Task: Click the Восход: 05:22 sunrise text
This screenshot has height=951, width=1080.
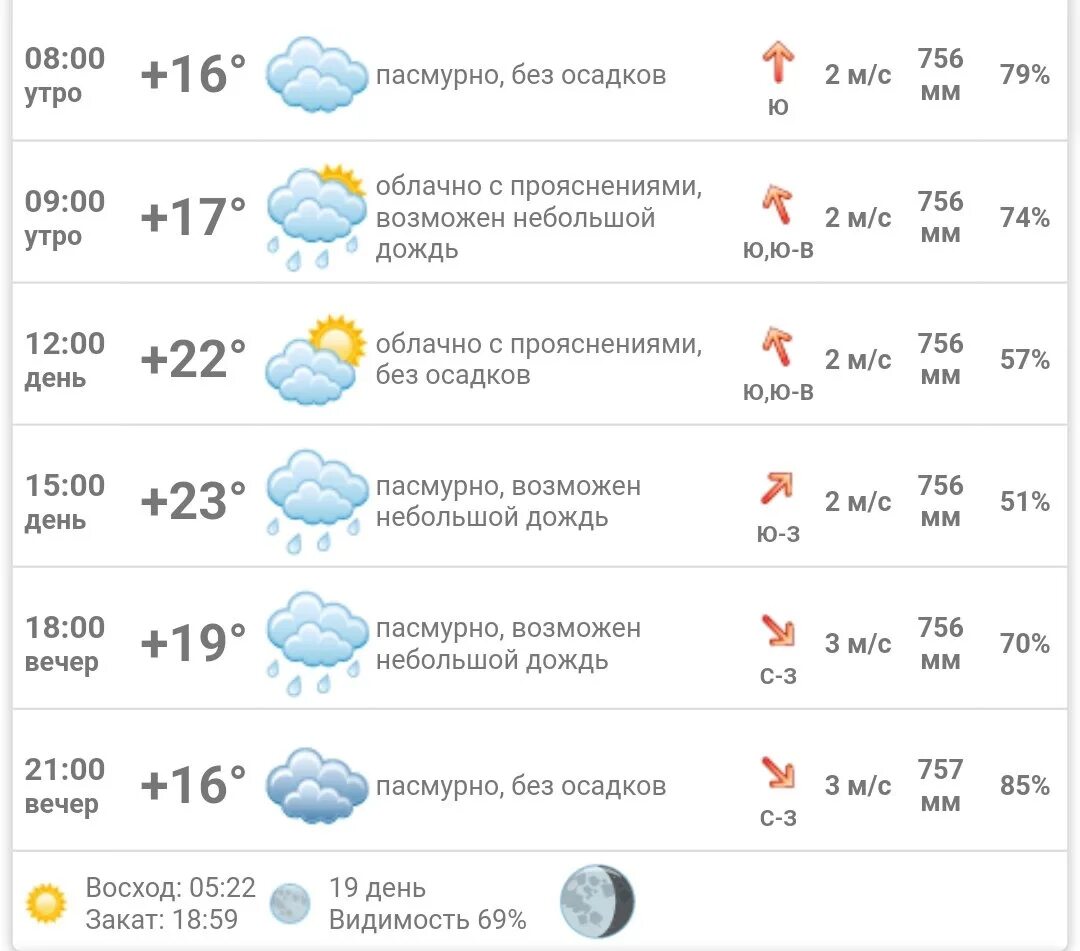Action: [x=171, y=888]
